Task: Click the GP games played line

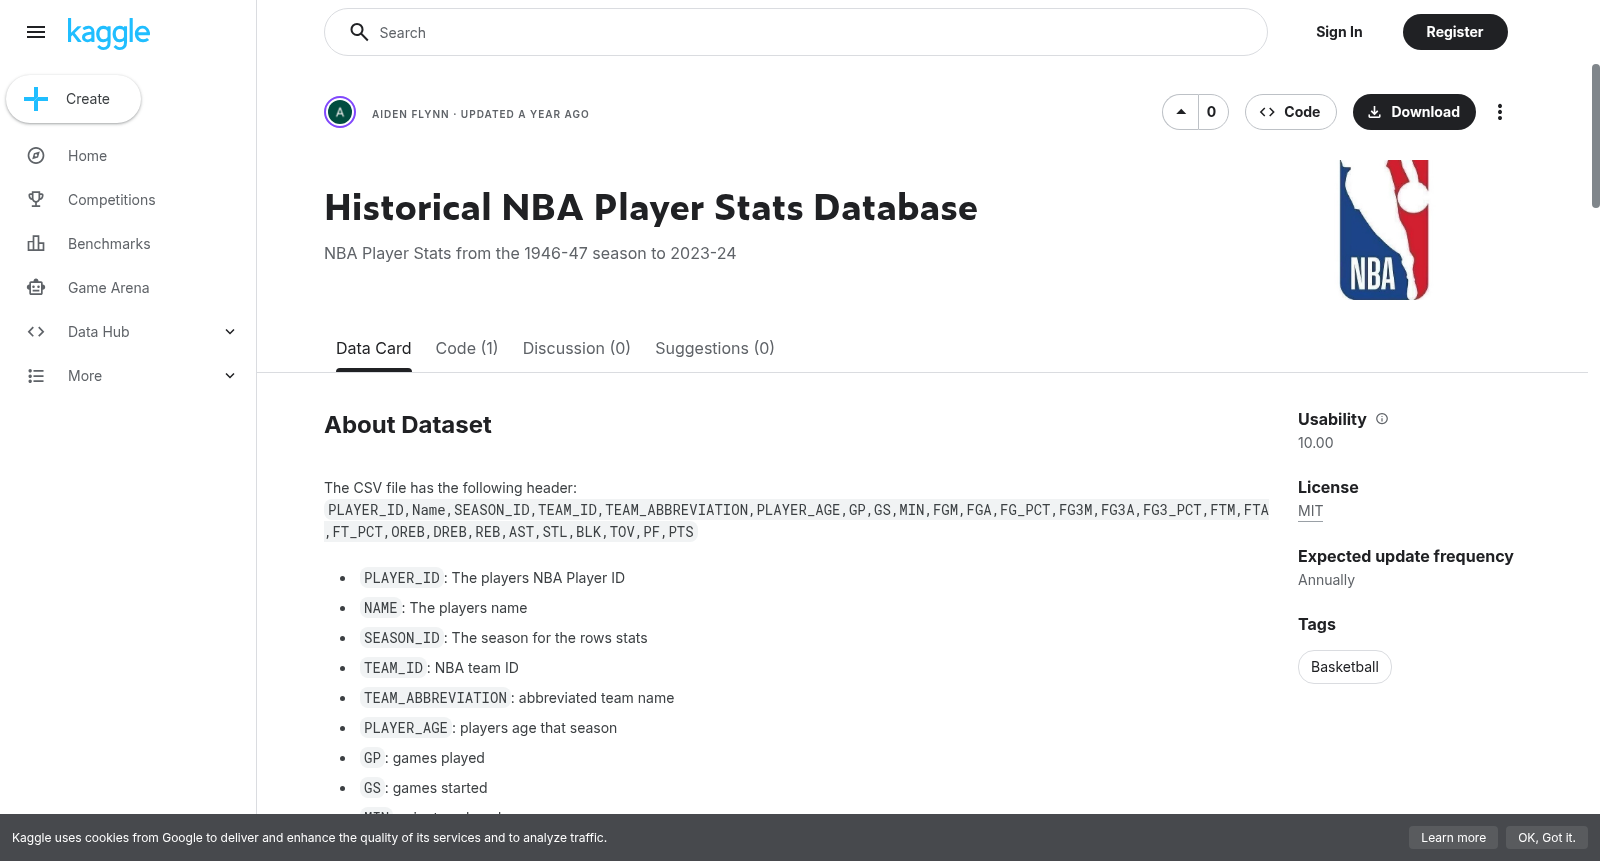Action: click(424, 758)
